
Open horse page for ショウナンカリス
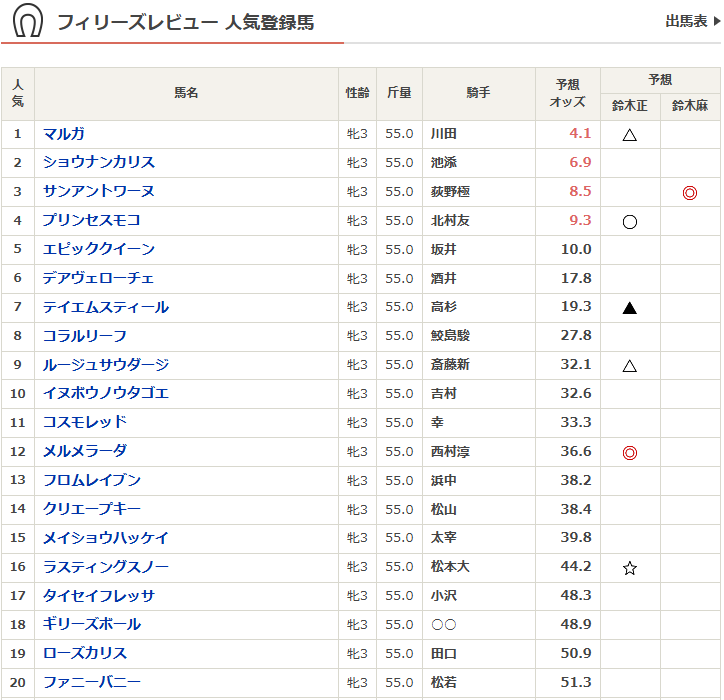pos(99,162)
